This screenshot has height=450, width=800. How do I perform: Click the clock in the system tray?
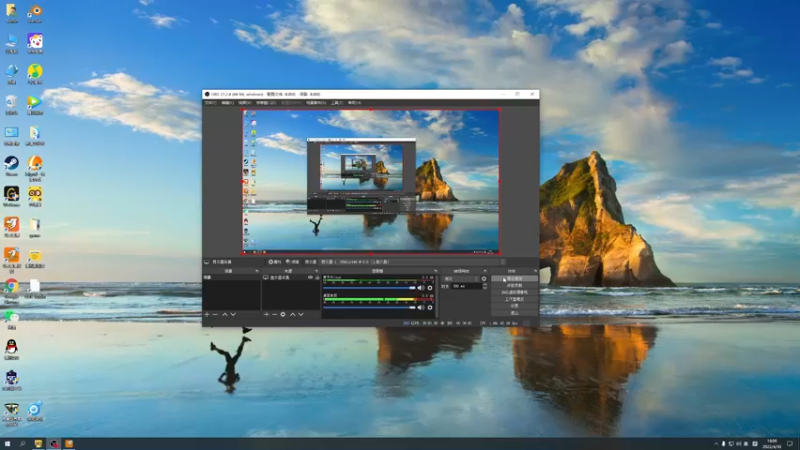click(771, 444)
